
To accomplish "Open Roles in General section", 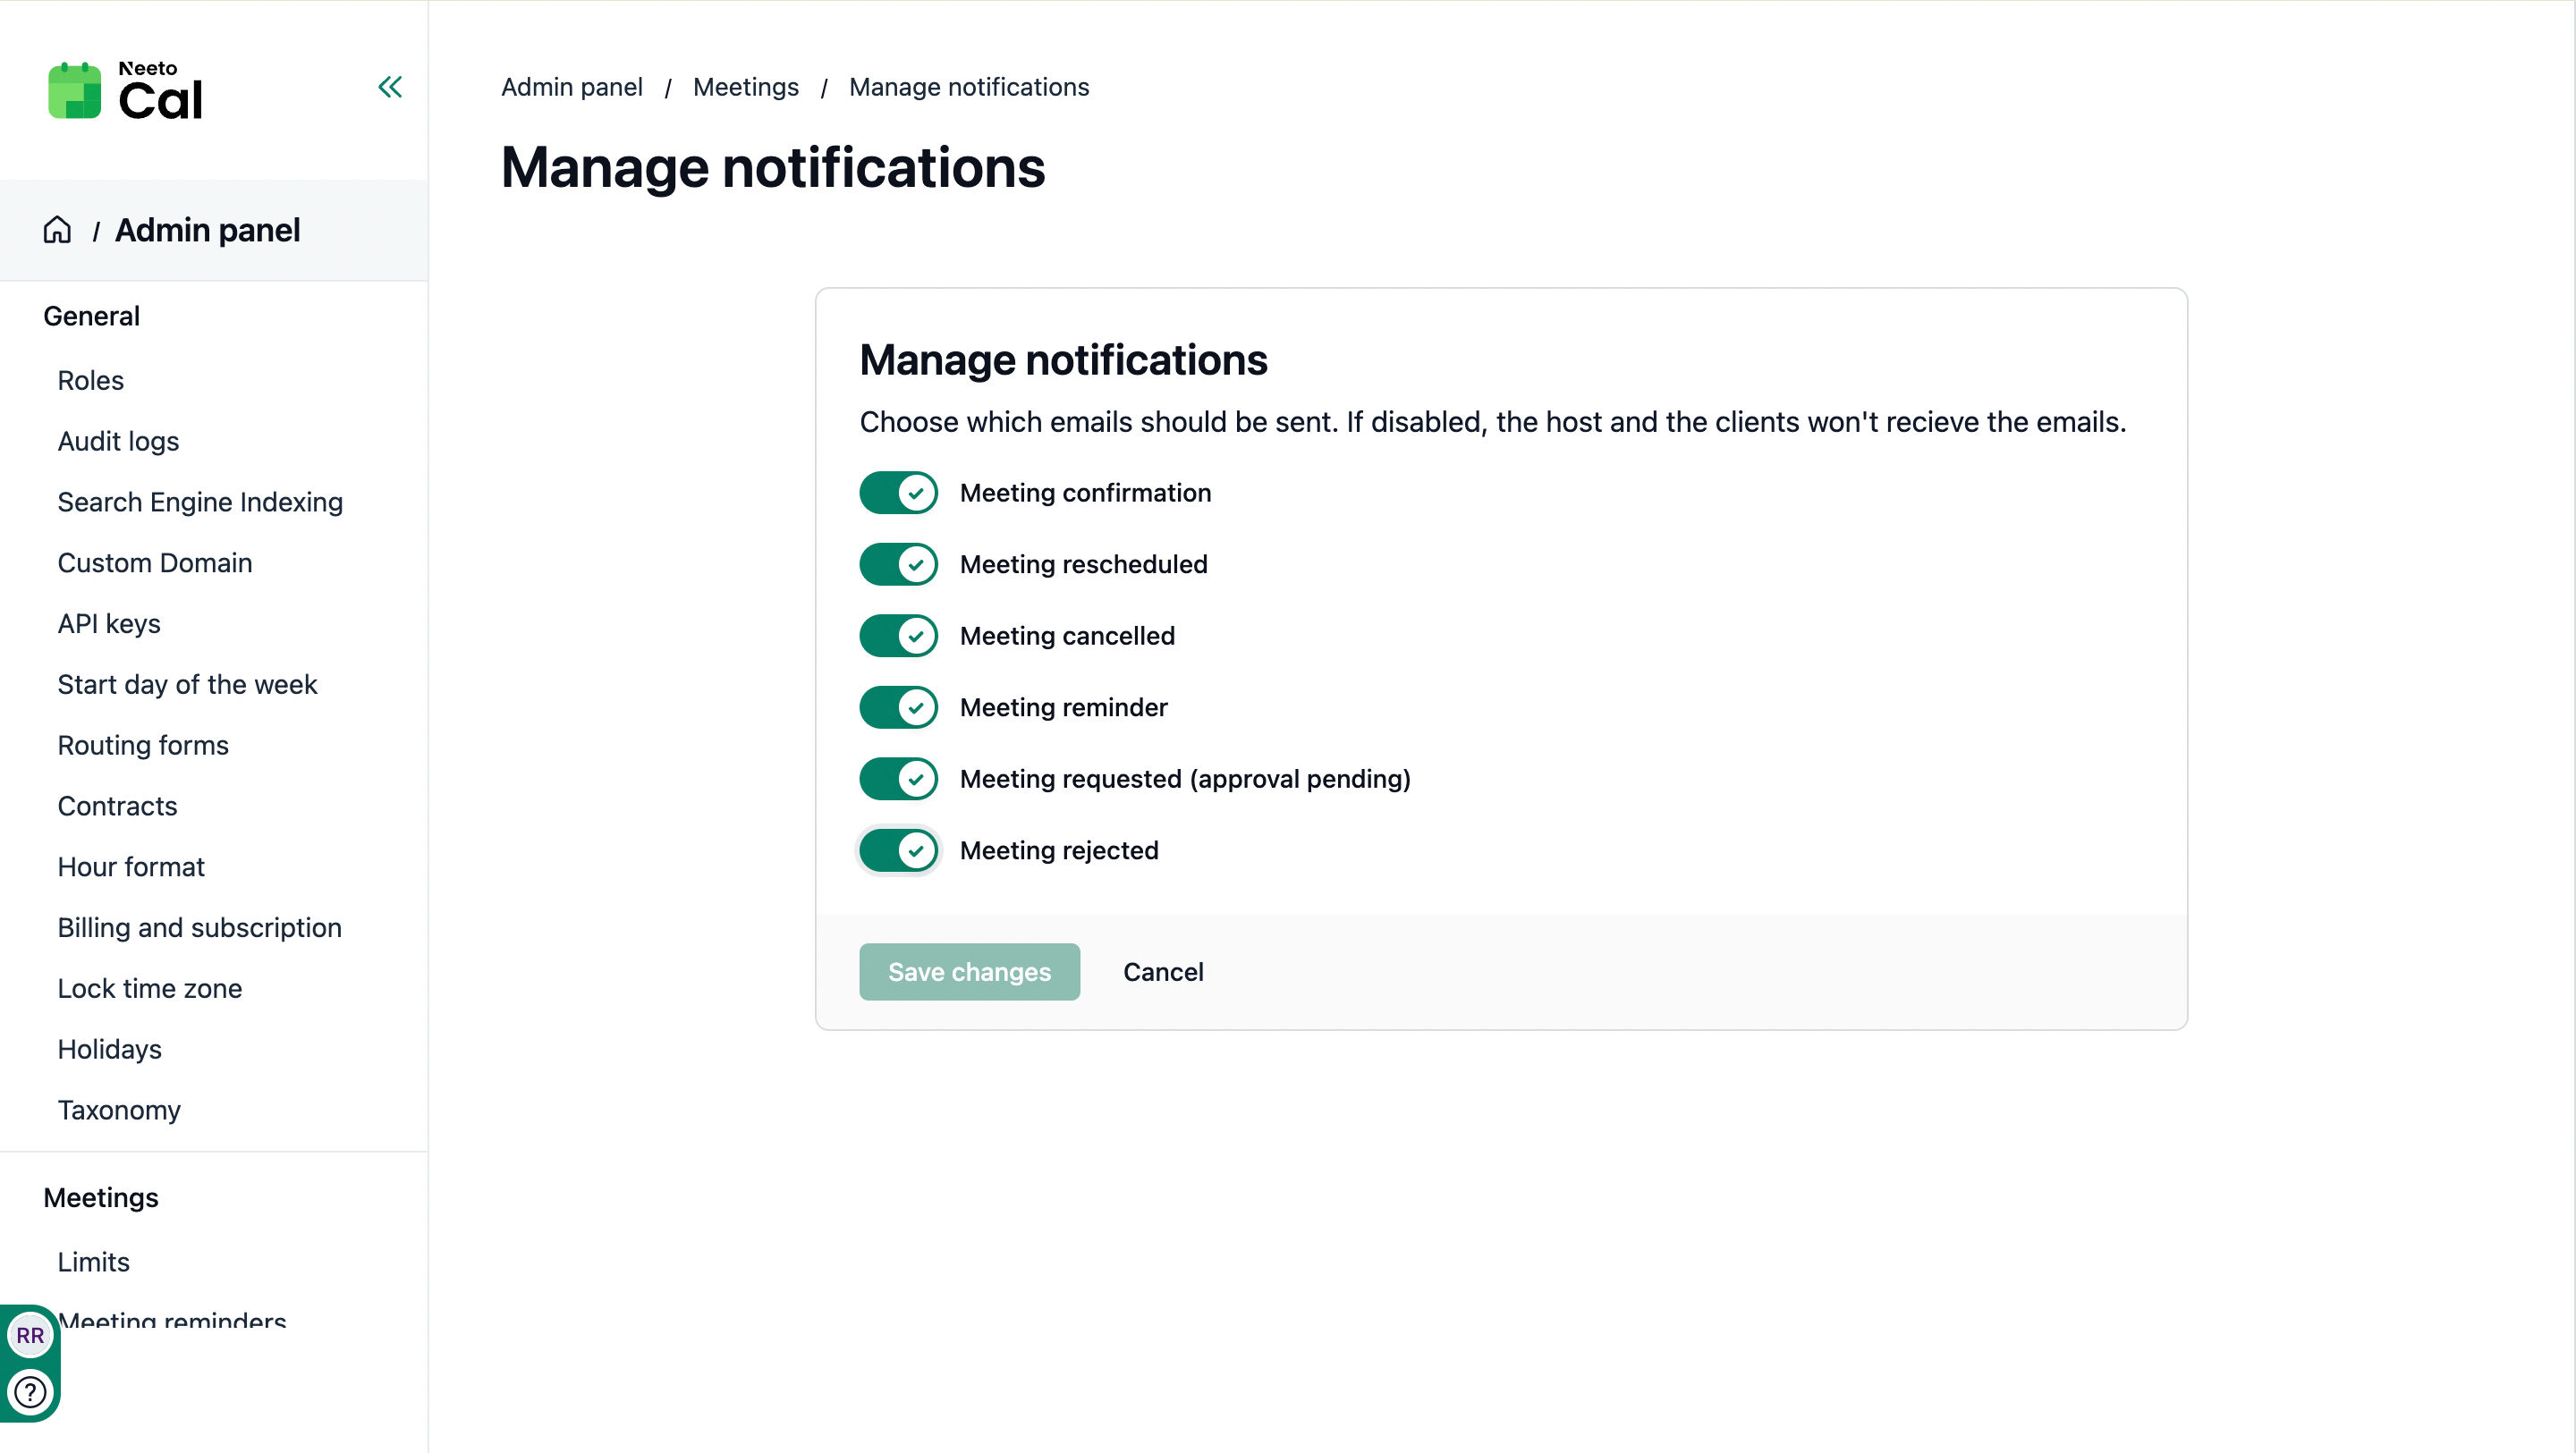I will (x=91, y=380).
